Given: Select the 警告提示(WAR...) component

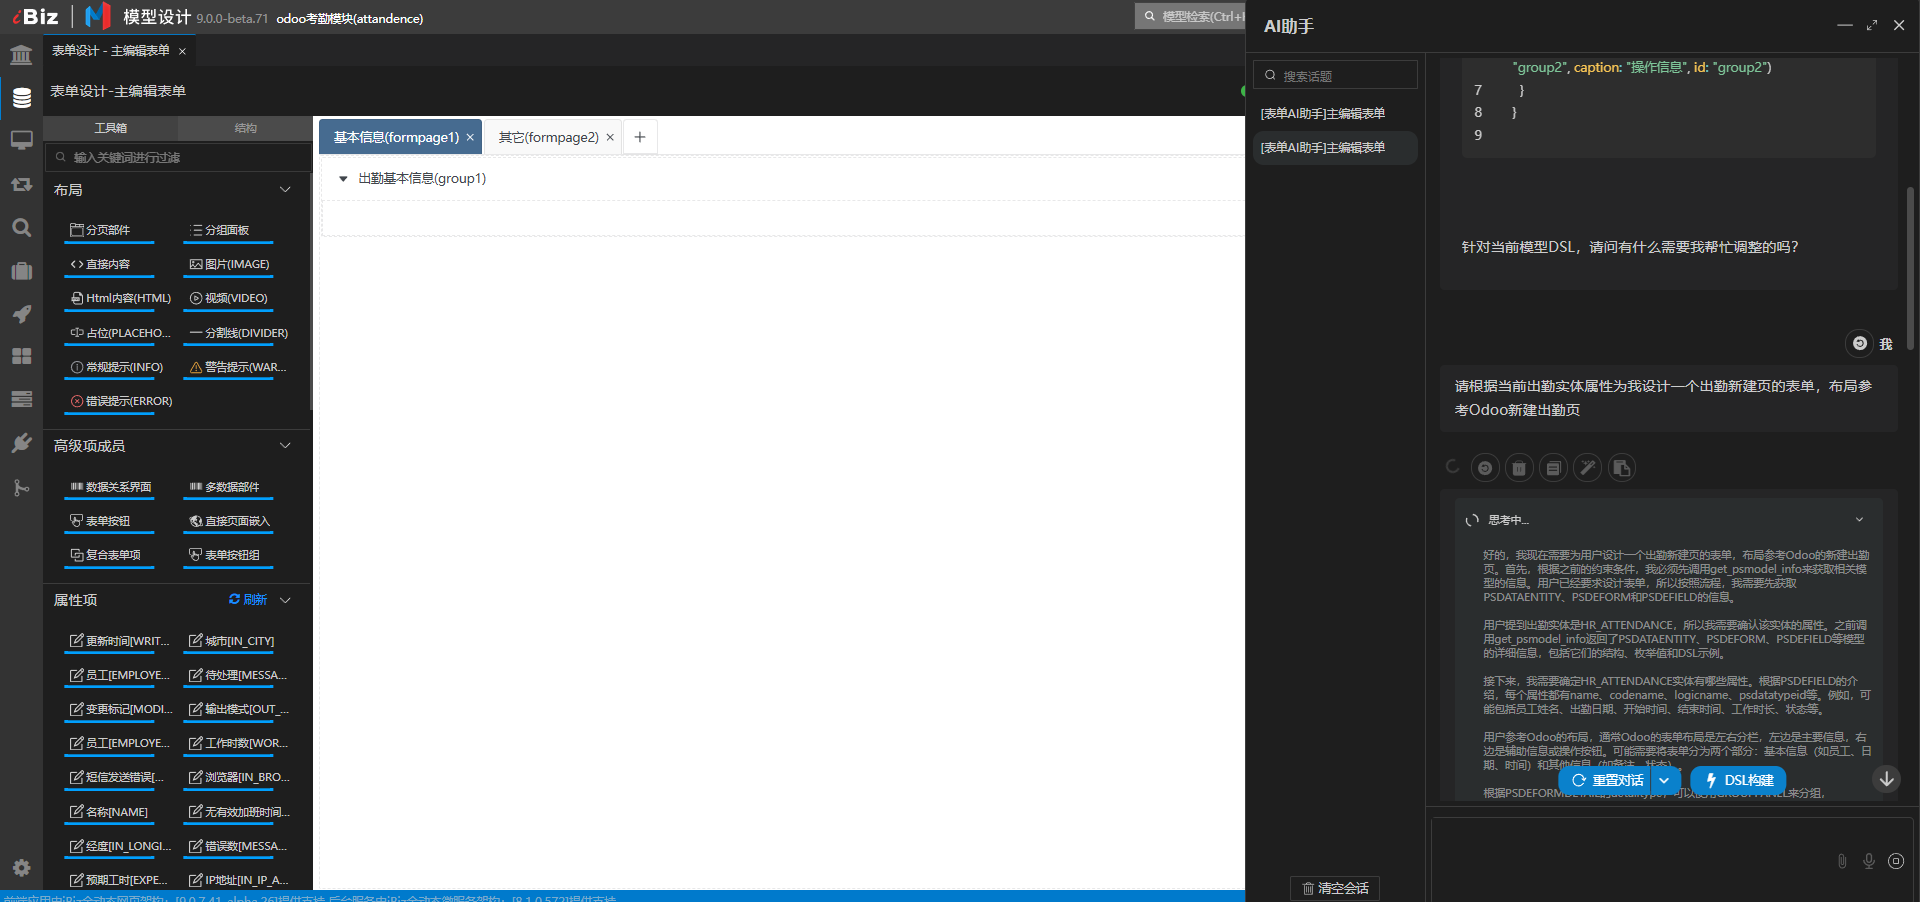Looking at the screenshot, I should (238, 367).
